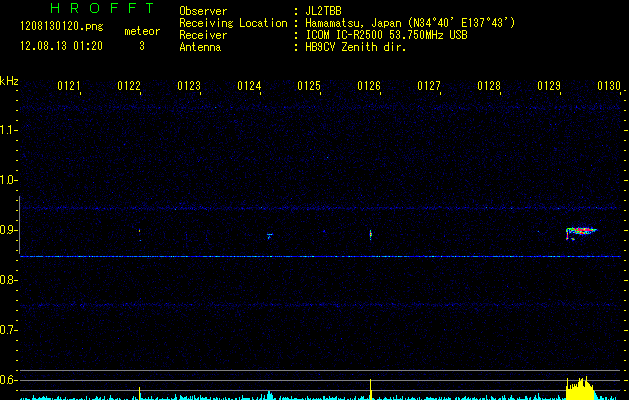The image size is (629, 400).
Task: Select the observer callsign JL2TBB
Action: 326,11
